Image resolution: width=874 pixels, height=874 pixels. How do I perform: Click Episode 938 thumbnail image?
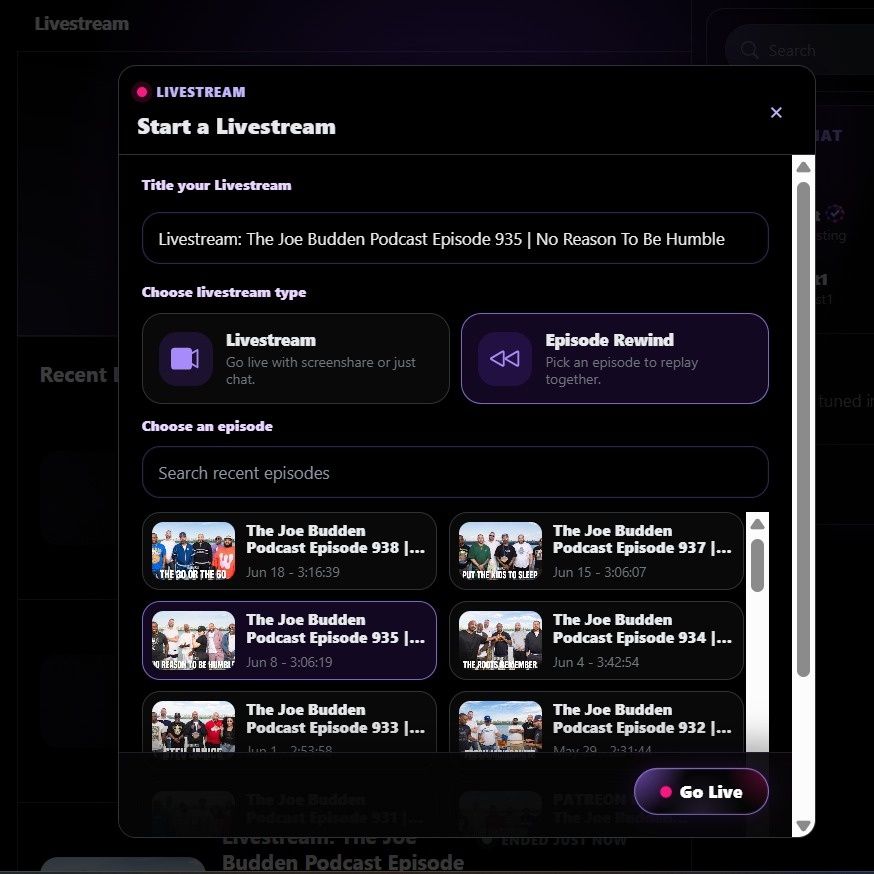[193, 551]
